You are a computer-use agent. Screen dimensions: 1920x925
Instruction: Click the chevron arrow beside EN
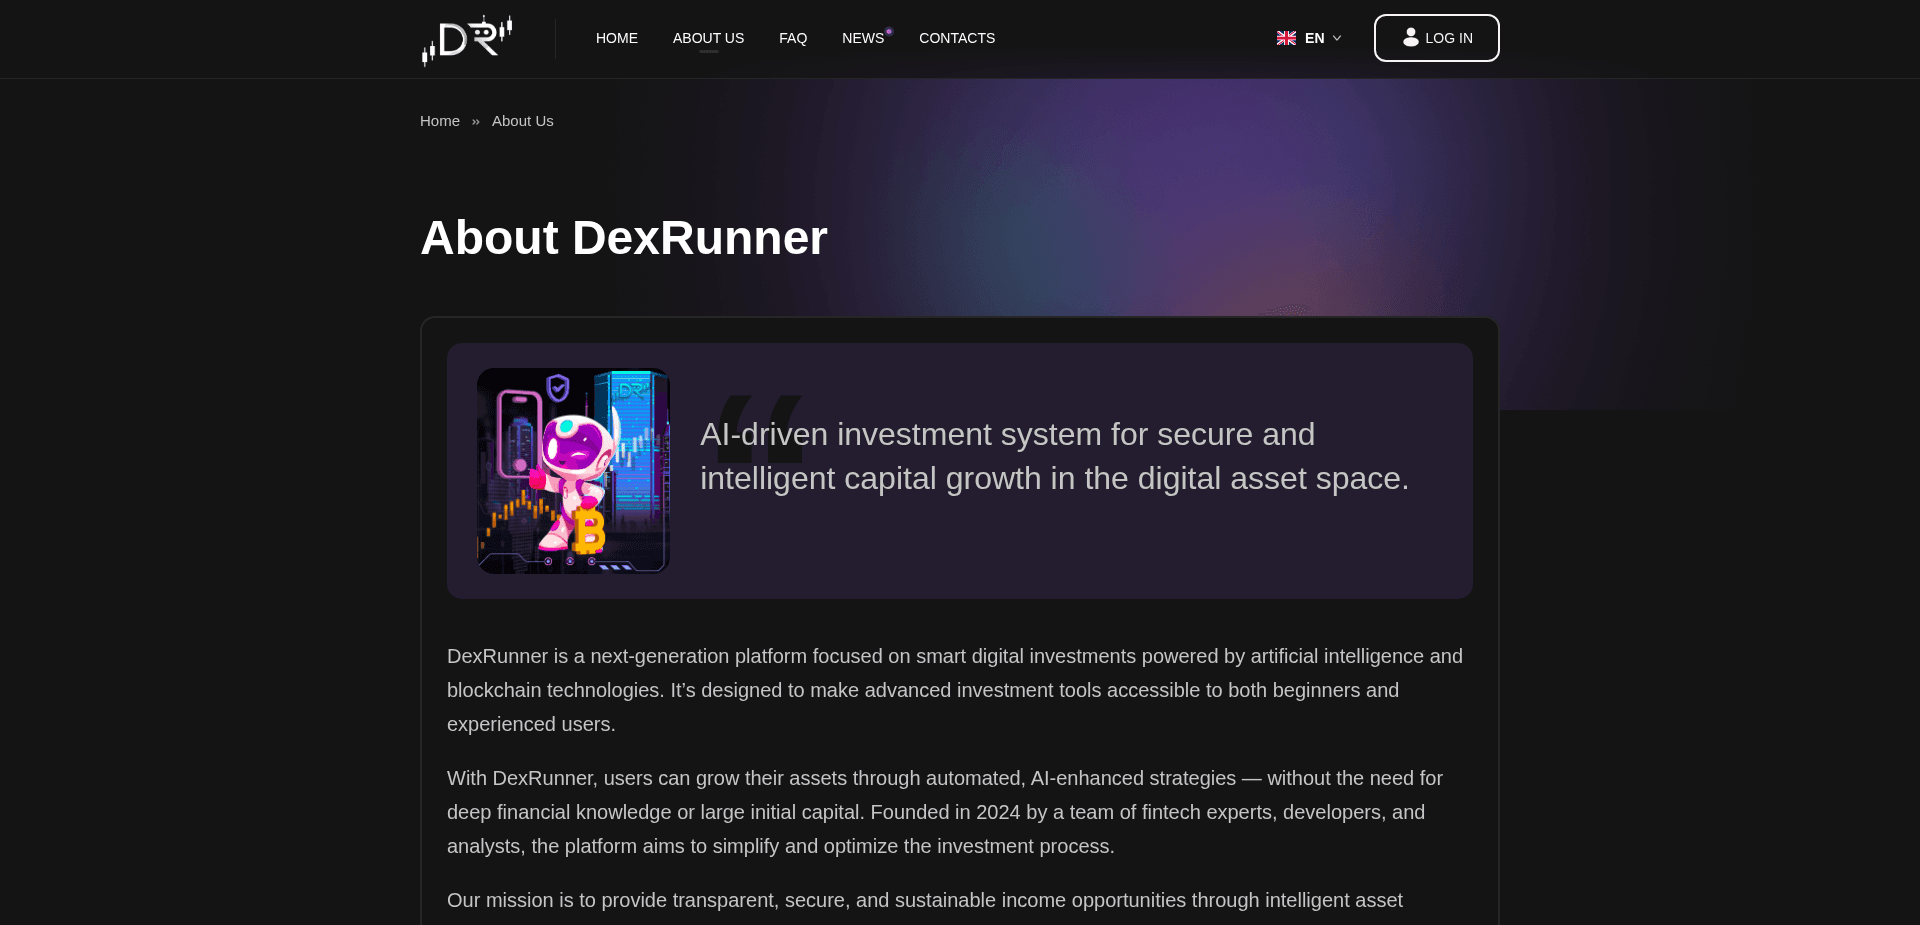[1338, 38]
